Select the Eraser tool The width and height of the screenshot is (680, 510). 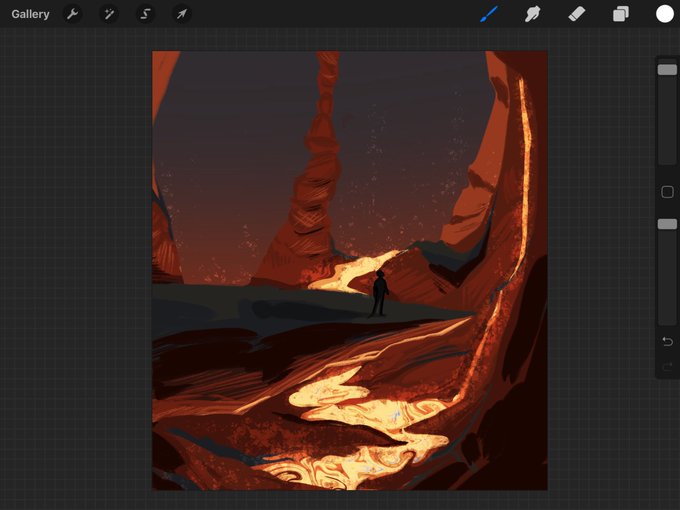(577, 14)
